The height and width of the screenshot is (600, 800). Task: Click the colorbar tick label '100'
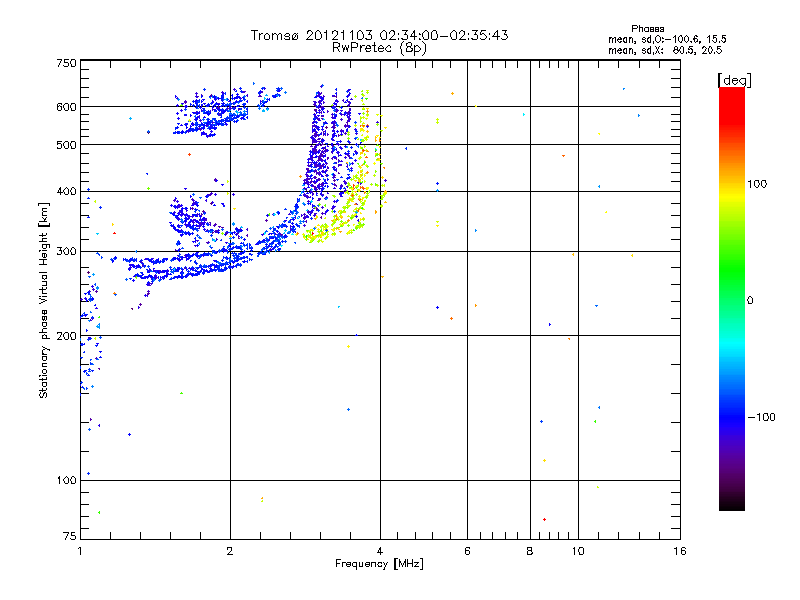pyautogui.click(x=757, y=184)
